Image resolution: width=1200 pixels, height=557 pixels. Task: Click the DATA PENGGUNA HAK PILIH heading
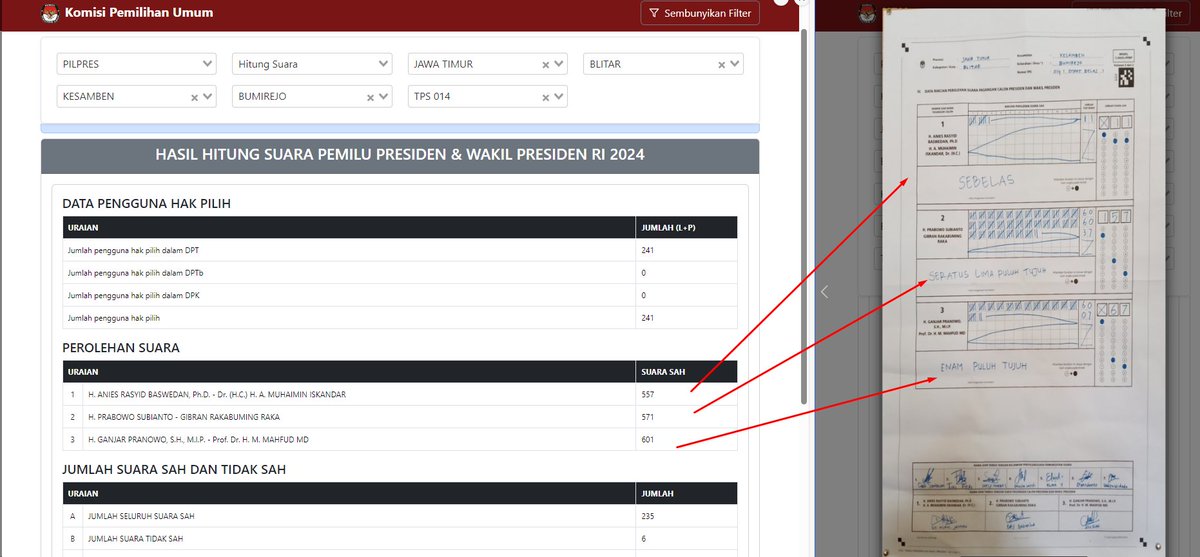pyautogui.click(x=146, y=203)
